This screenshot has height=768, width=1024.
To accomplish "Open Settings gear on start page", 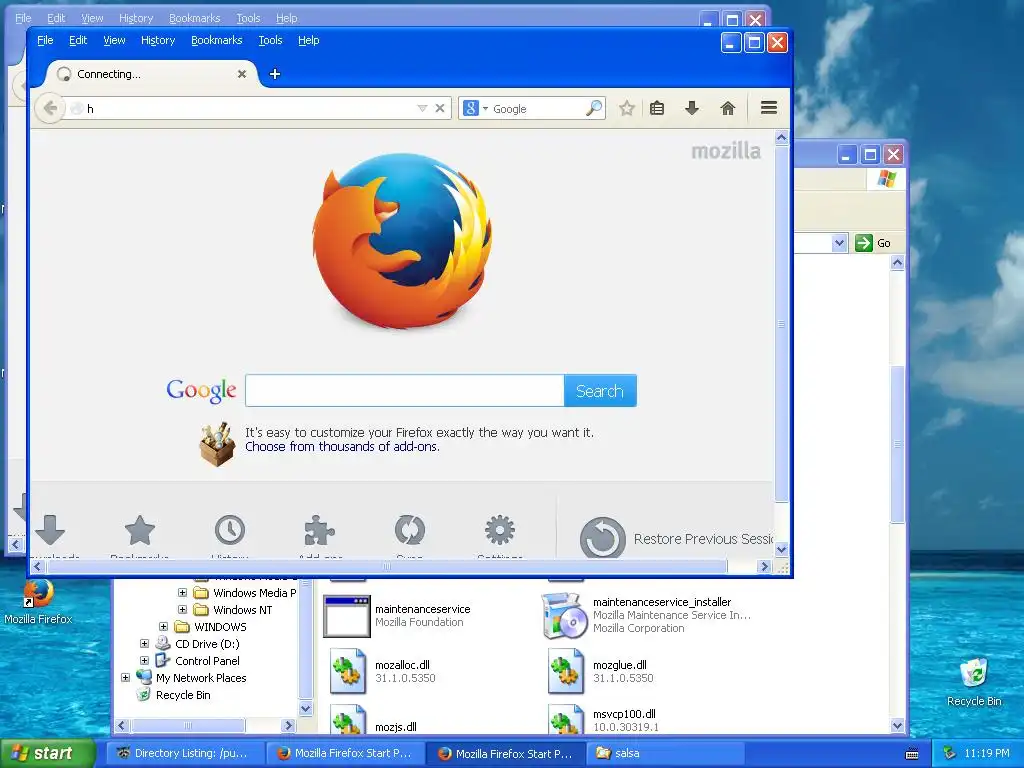I will coord(500,530).
